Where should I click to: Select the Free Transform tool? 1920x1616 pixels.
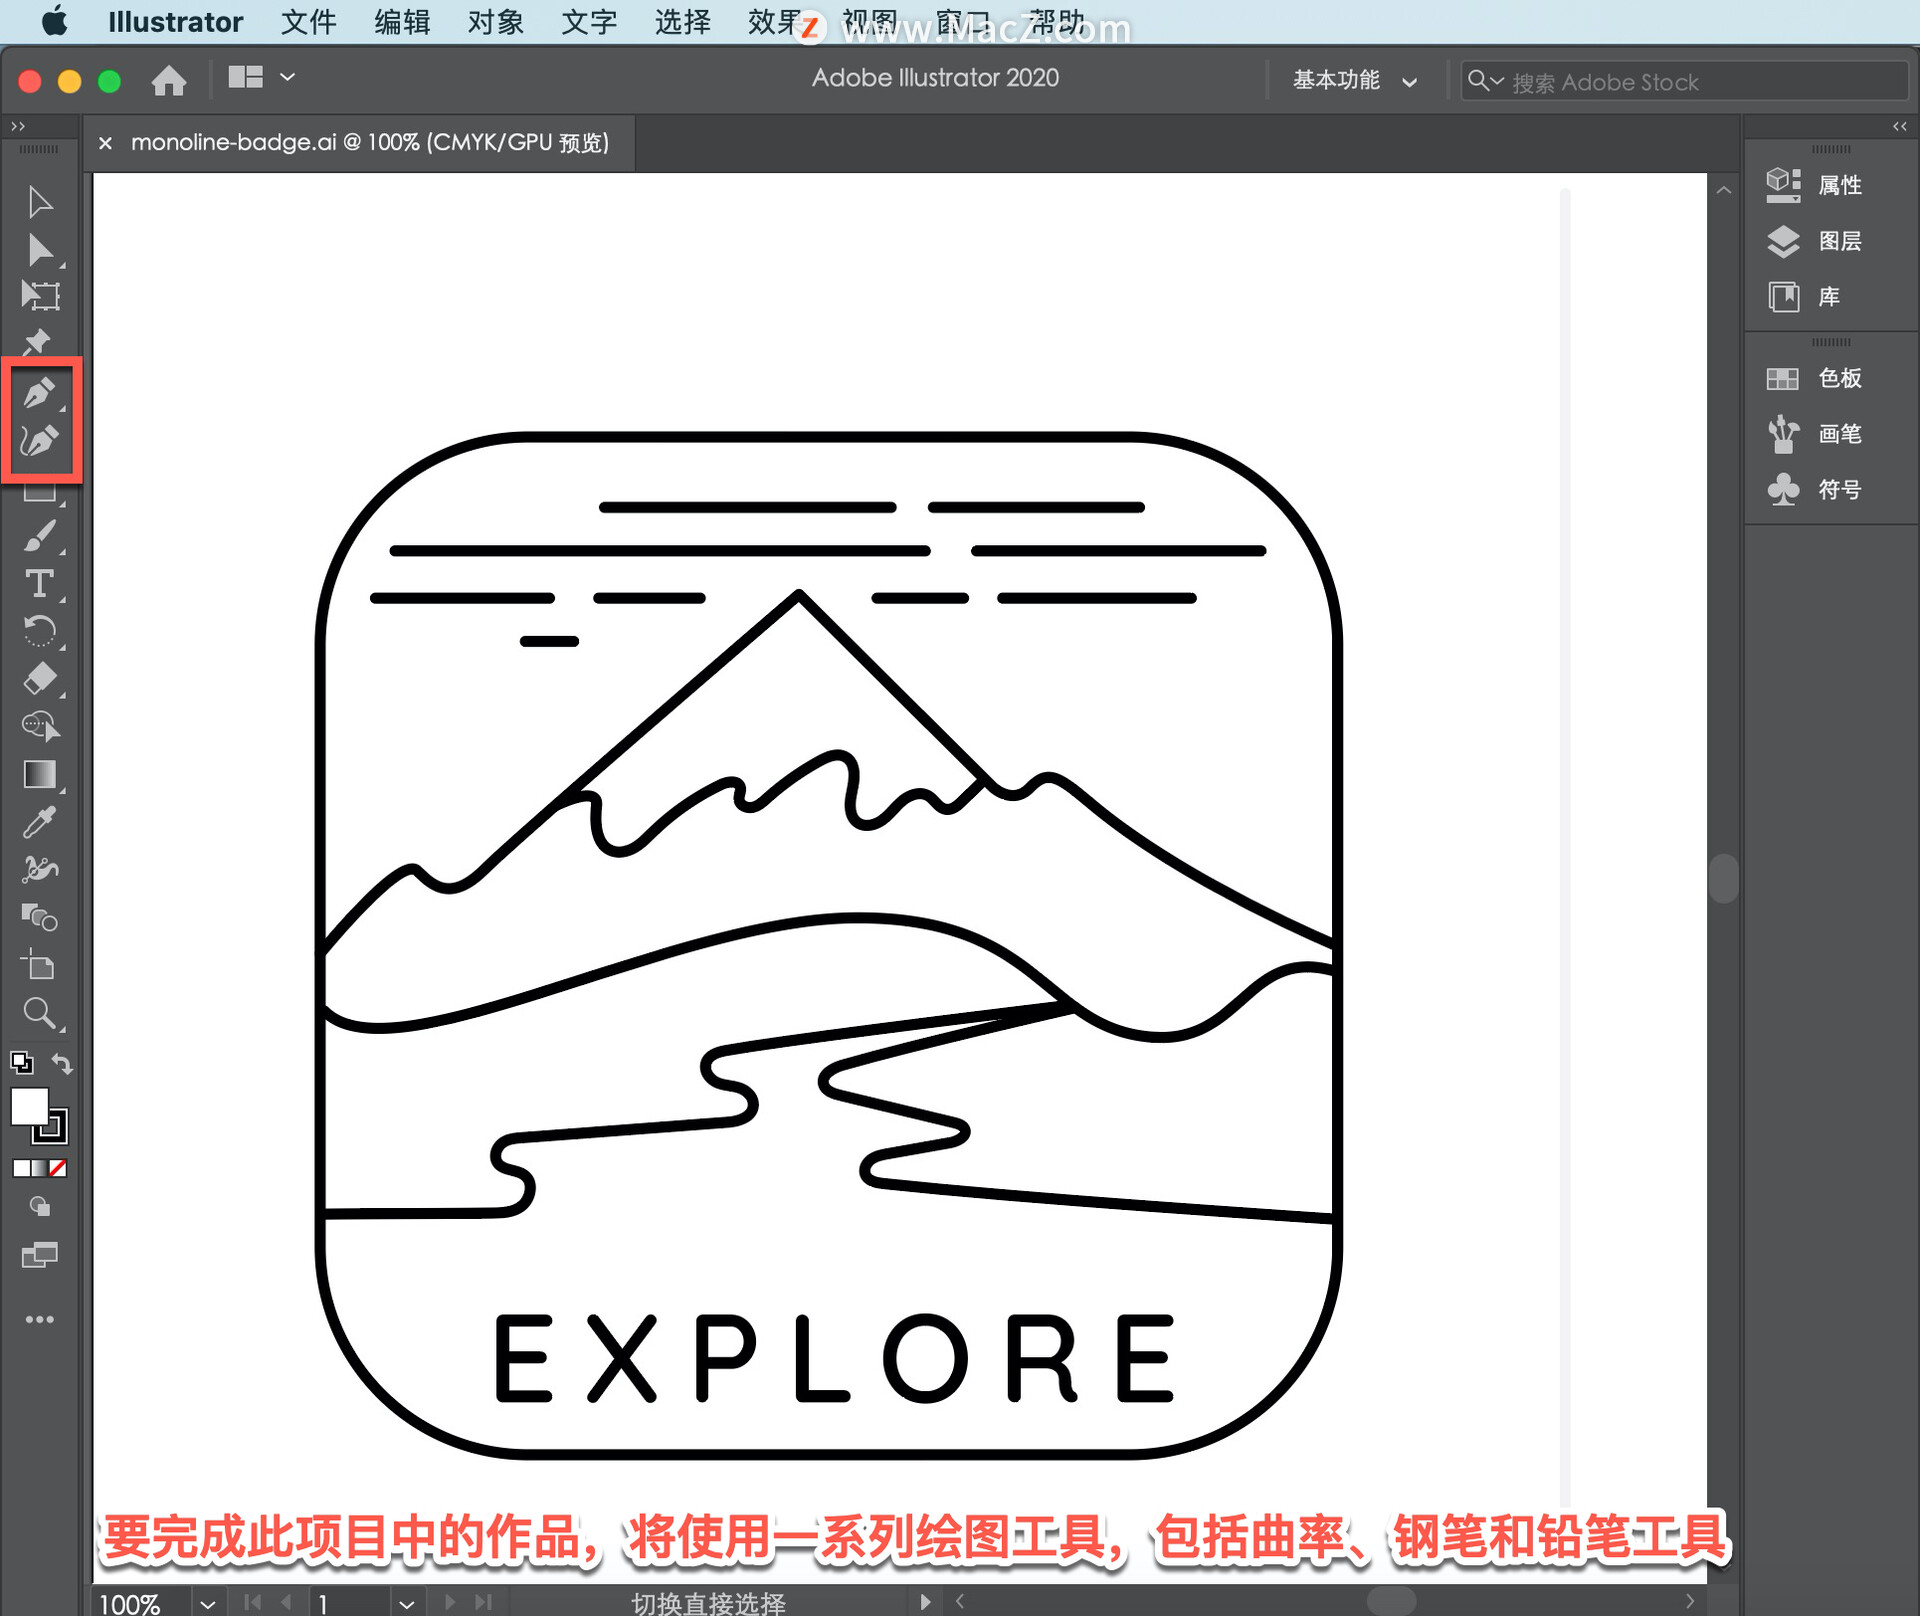click(40, 296)
